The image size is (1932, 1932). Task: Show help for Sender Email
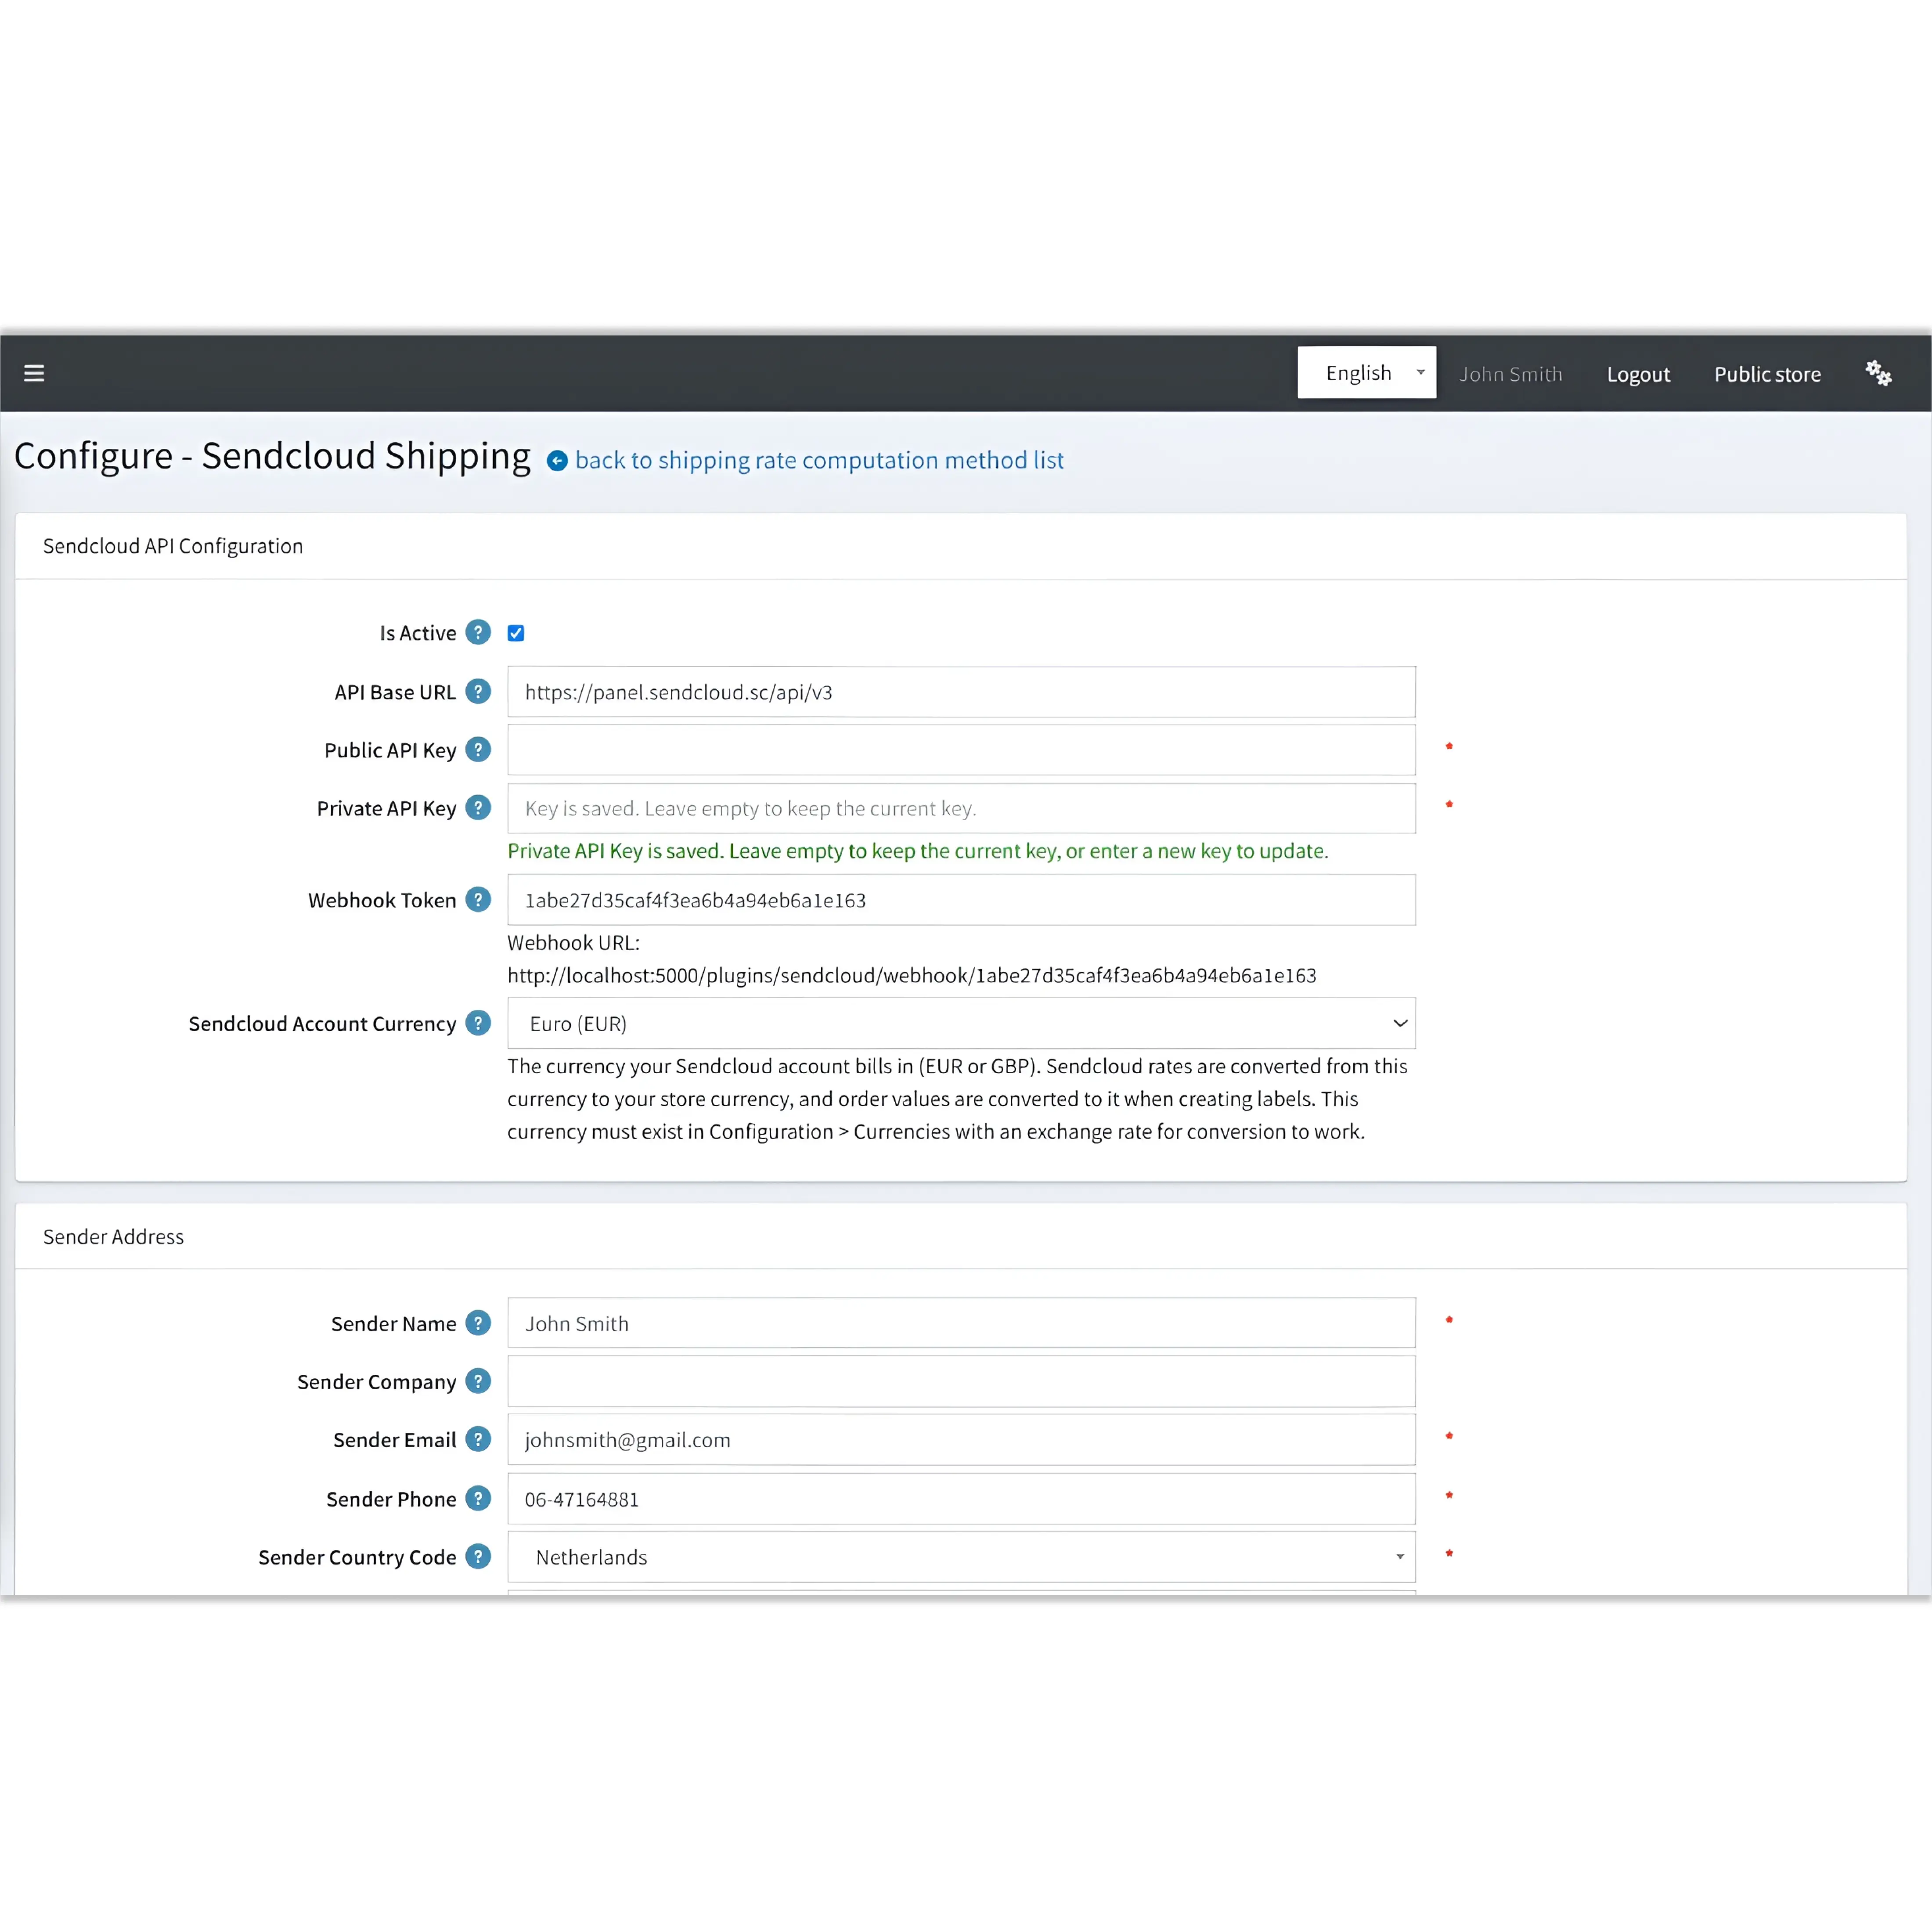point(478,1439)
